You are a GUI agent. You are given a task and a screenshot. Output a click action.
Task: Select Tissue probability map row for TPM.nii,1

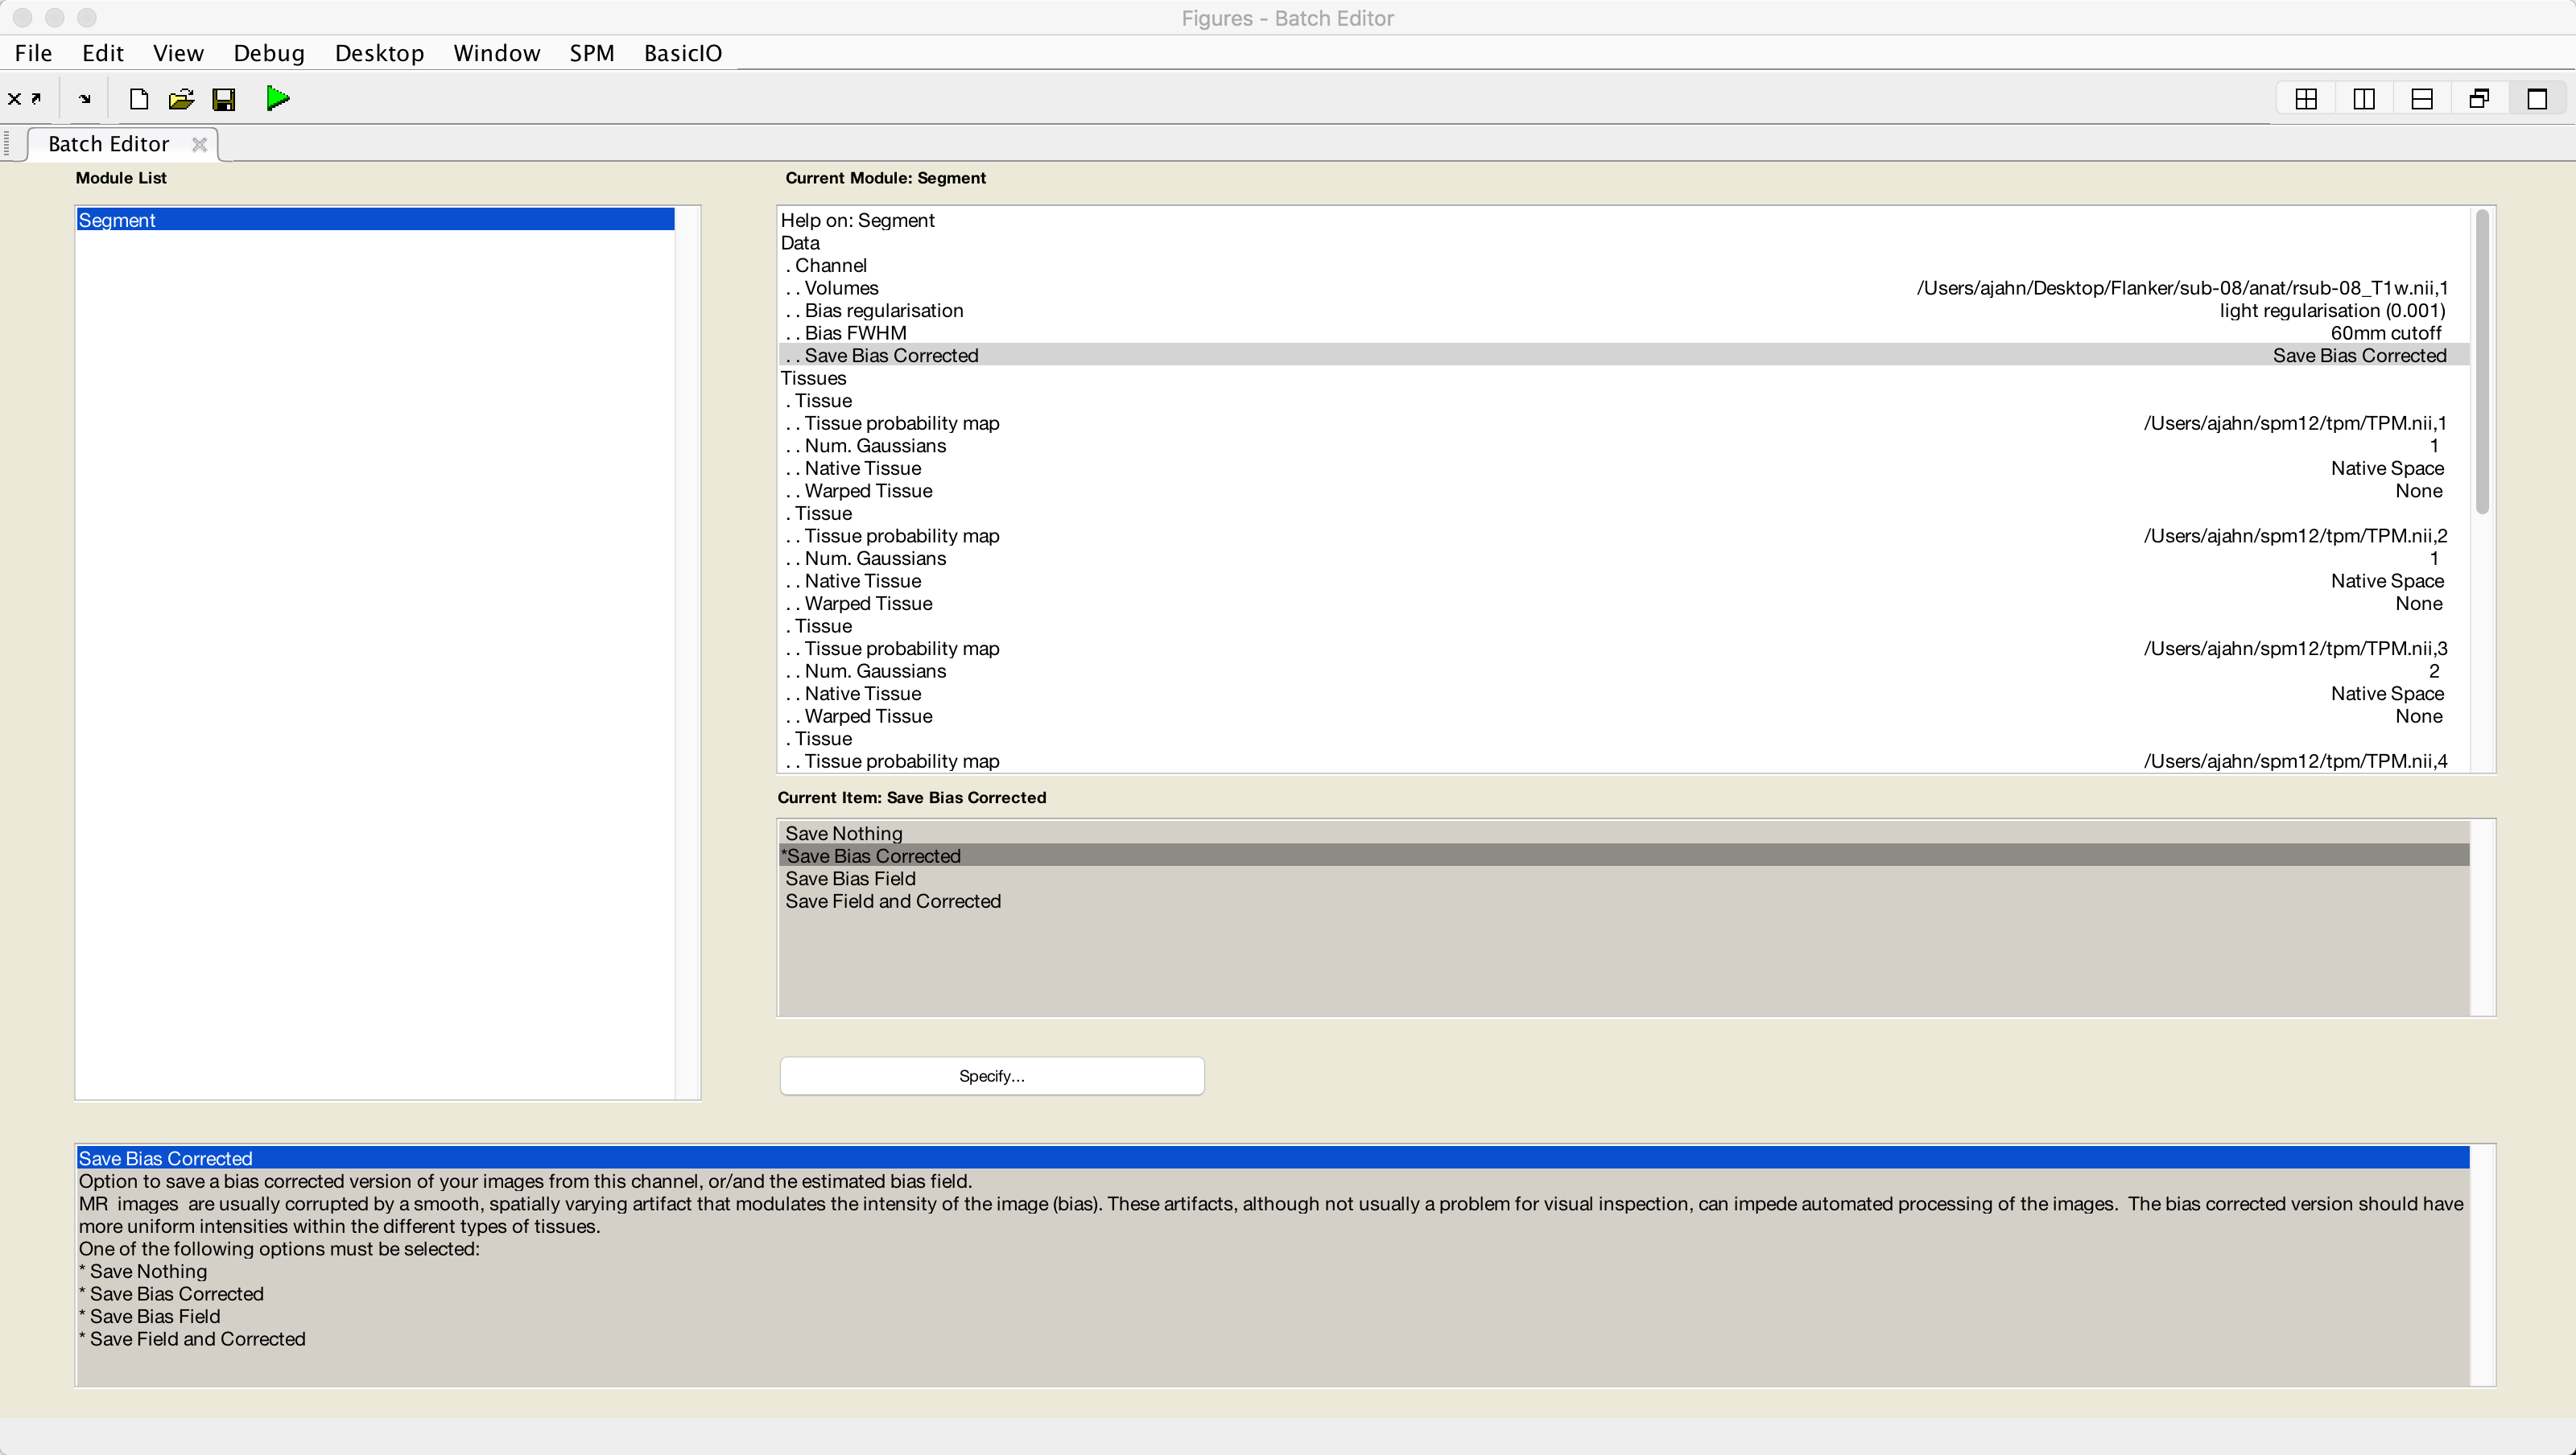1623,423
